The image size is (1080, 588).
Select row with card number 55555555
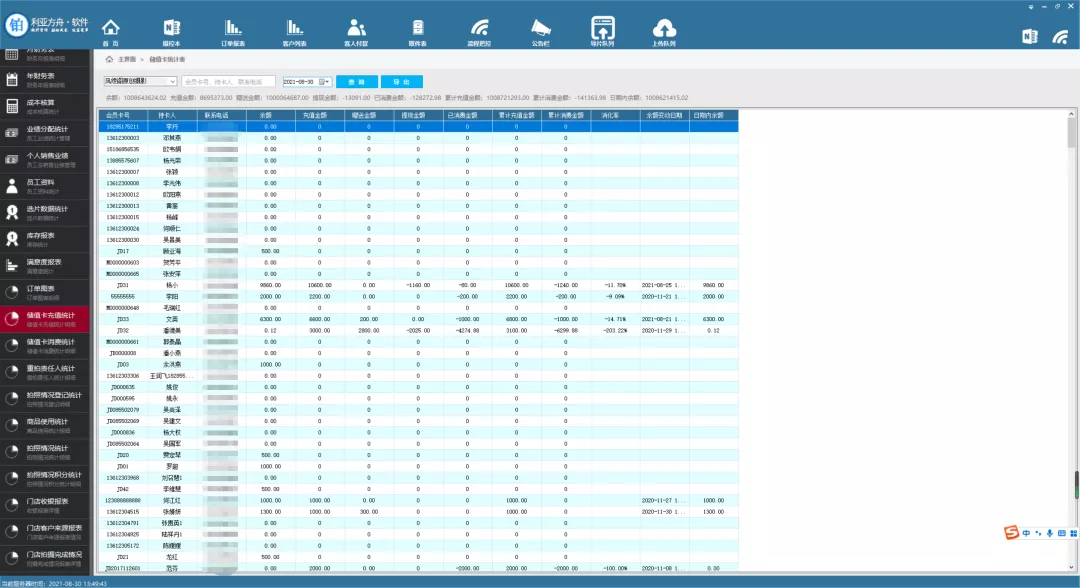coord(418,296)
